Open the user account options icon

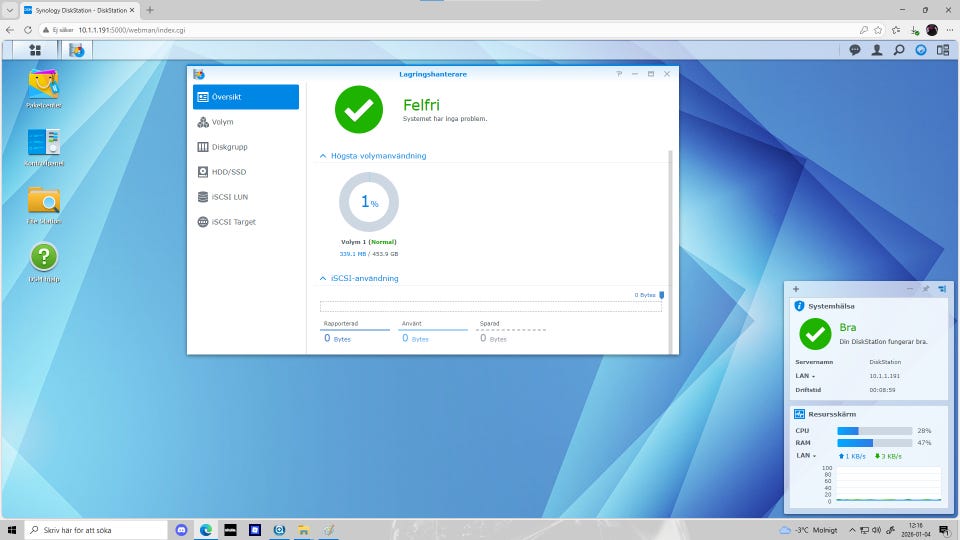[x=877, y=49]
